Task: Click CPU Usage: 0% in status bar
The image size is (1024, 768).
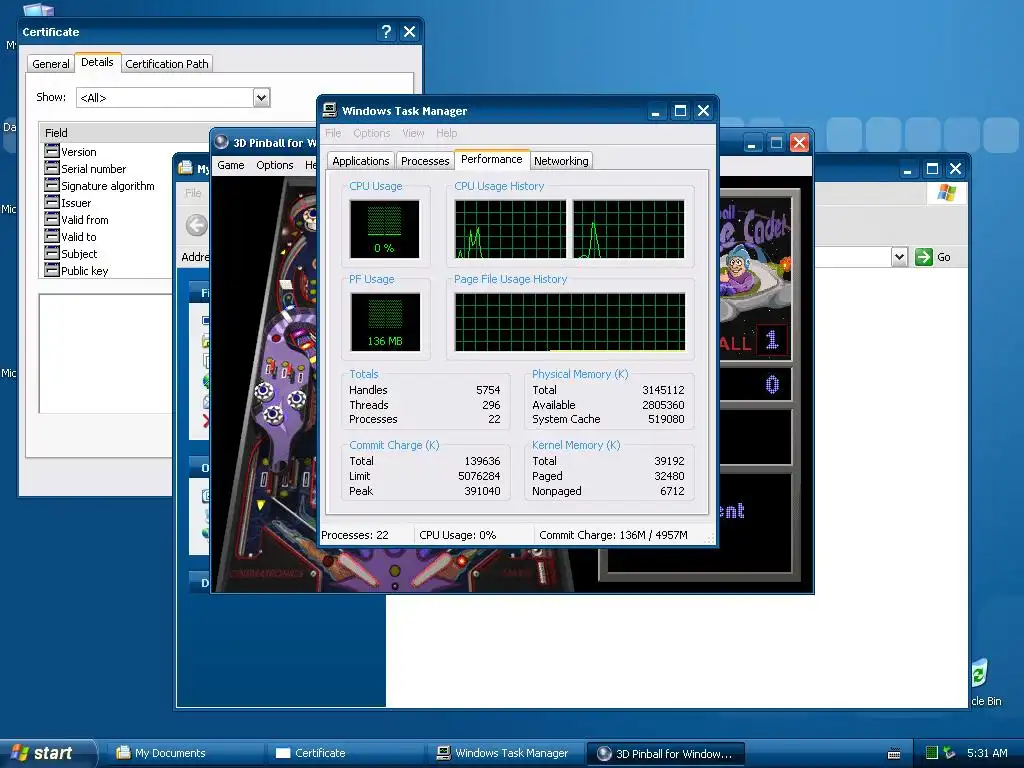Action: (x=457, y=535)
